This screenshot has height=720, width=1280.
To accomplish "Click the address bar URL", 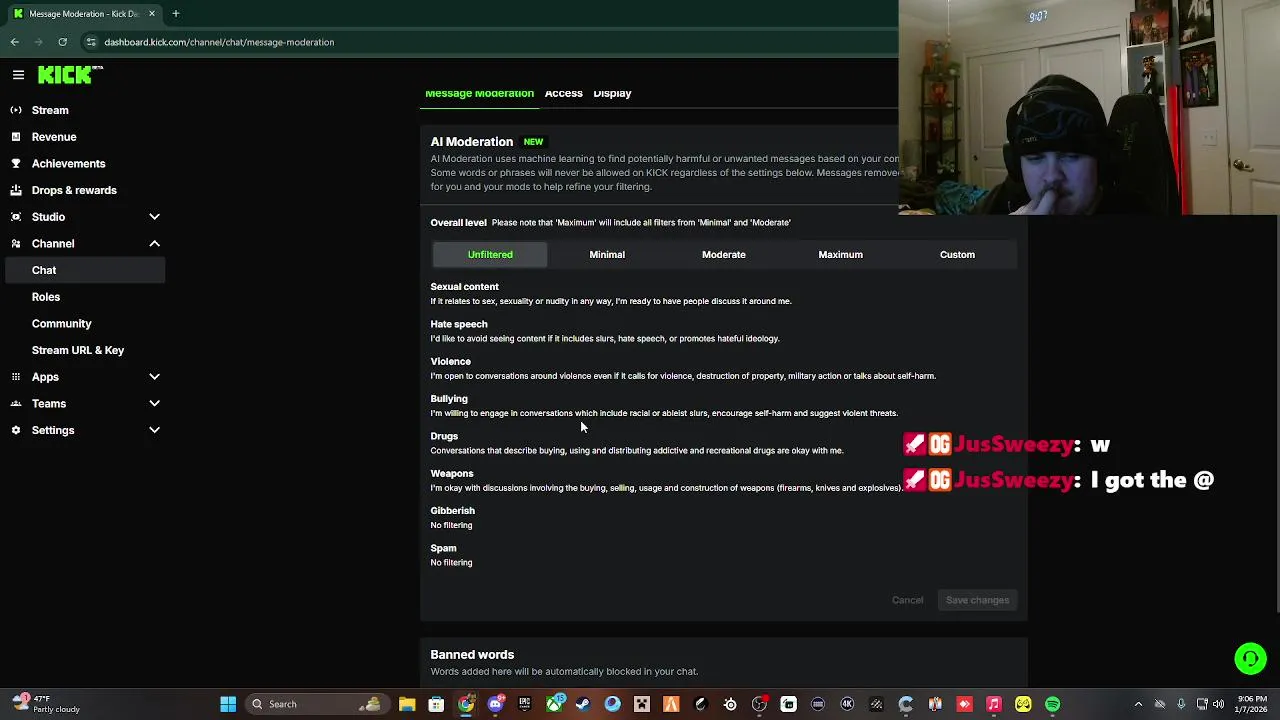I will pos(219,42).
